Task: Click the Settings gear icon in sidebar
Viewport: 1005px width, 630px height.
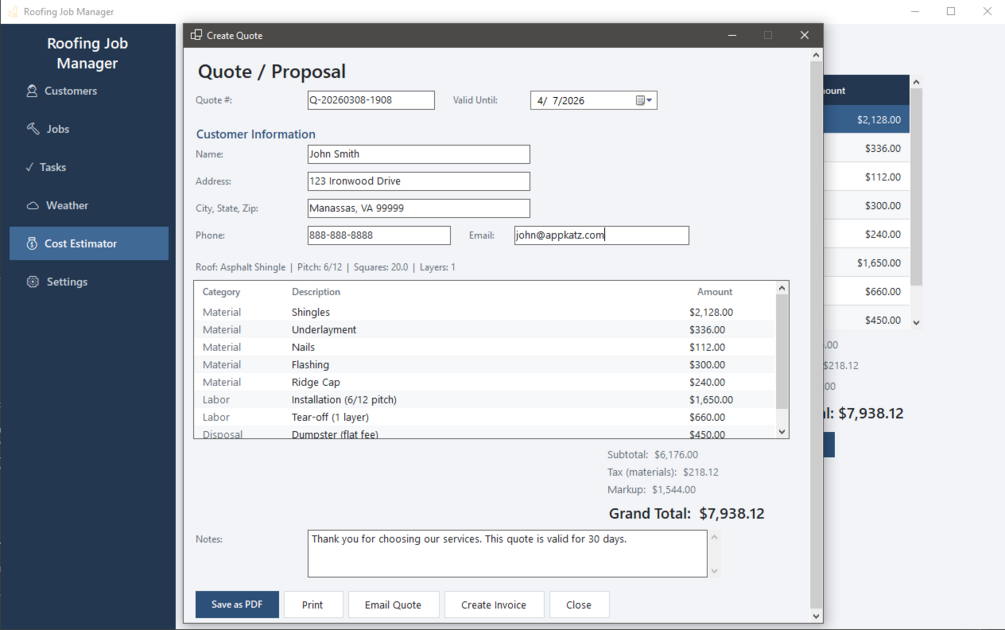Action: (33, 281)
